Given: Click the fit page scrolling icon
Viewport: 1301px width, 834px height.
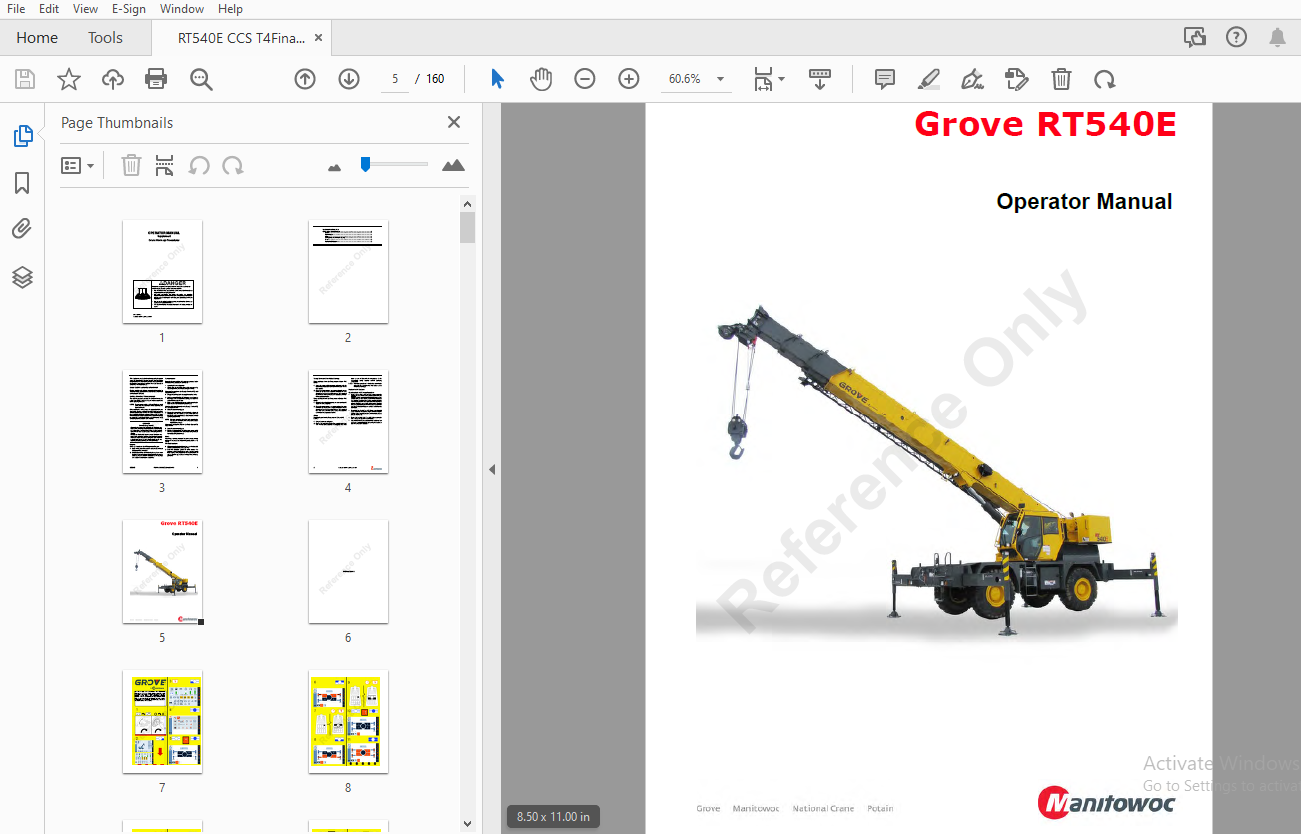Looking at the screenshot, I should [x=763, y=79].
